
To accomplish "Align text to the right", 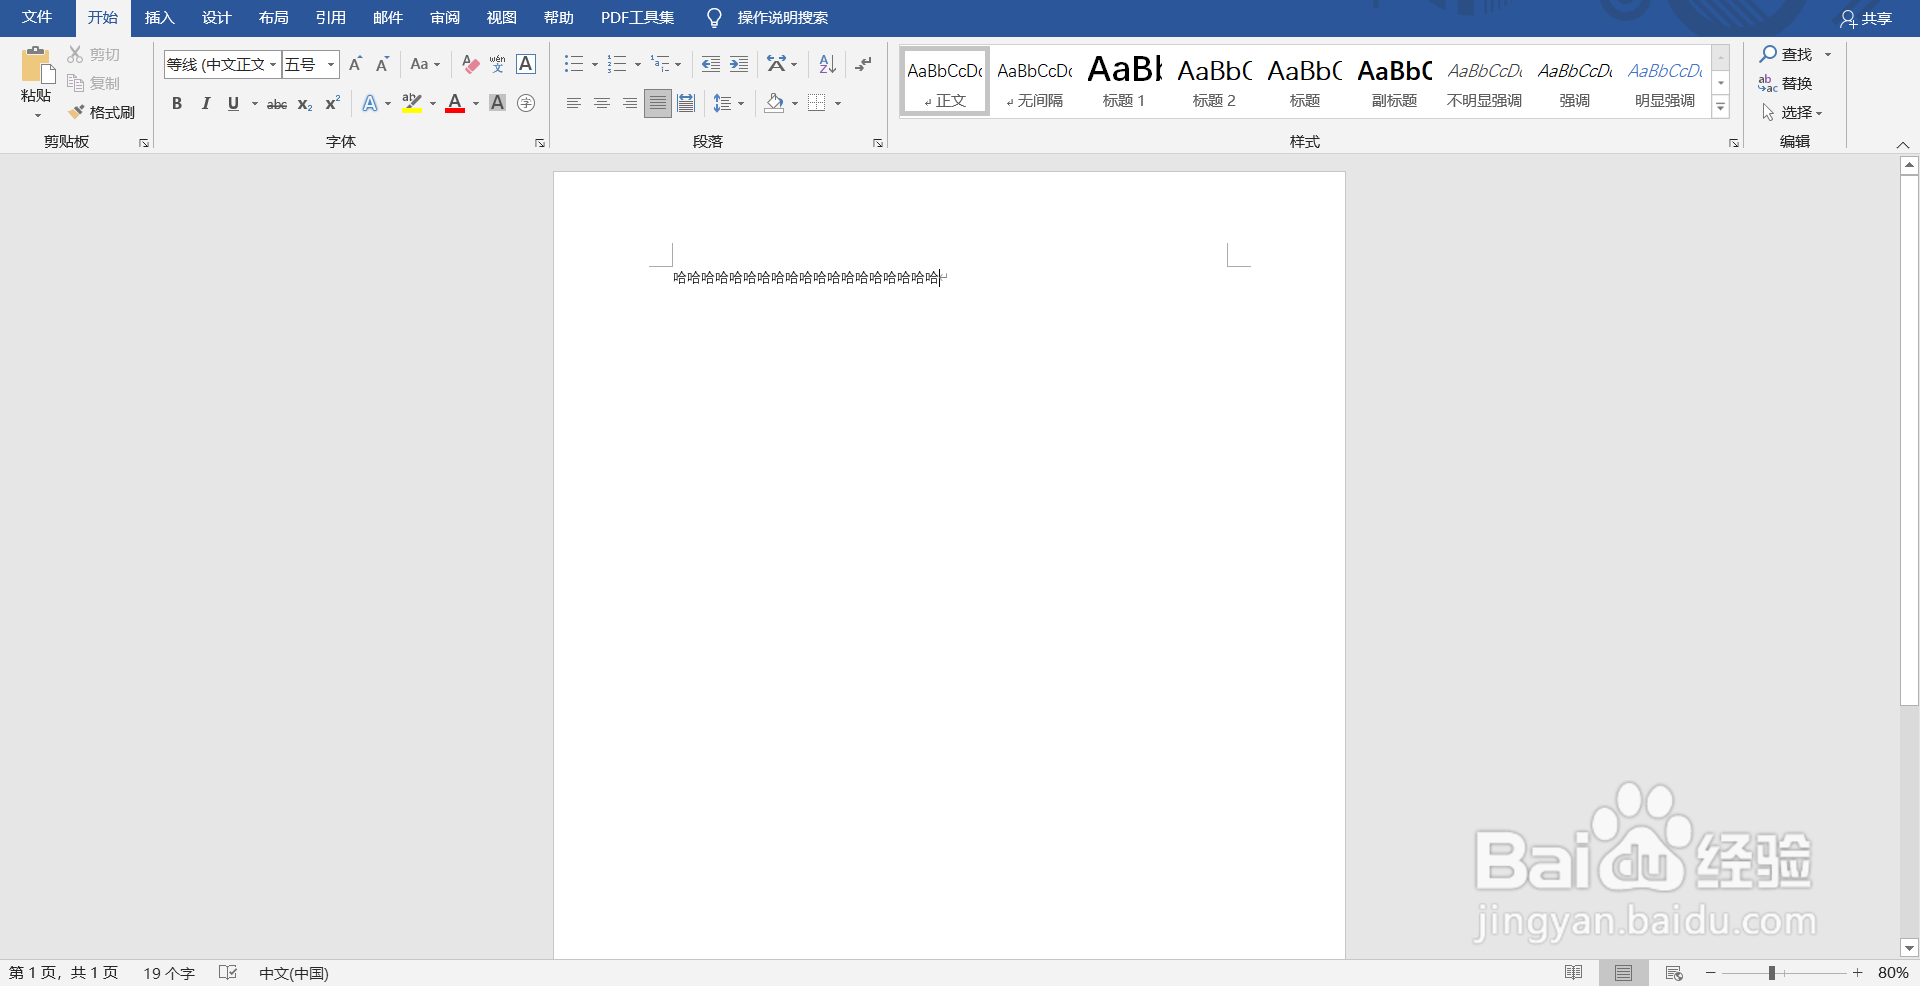I will click(x=629, y=103).
